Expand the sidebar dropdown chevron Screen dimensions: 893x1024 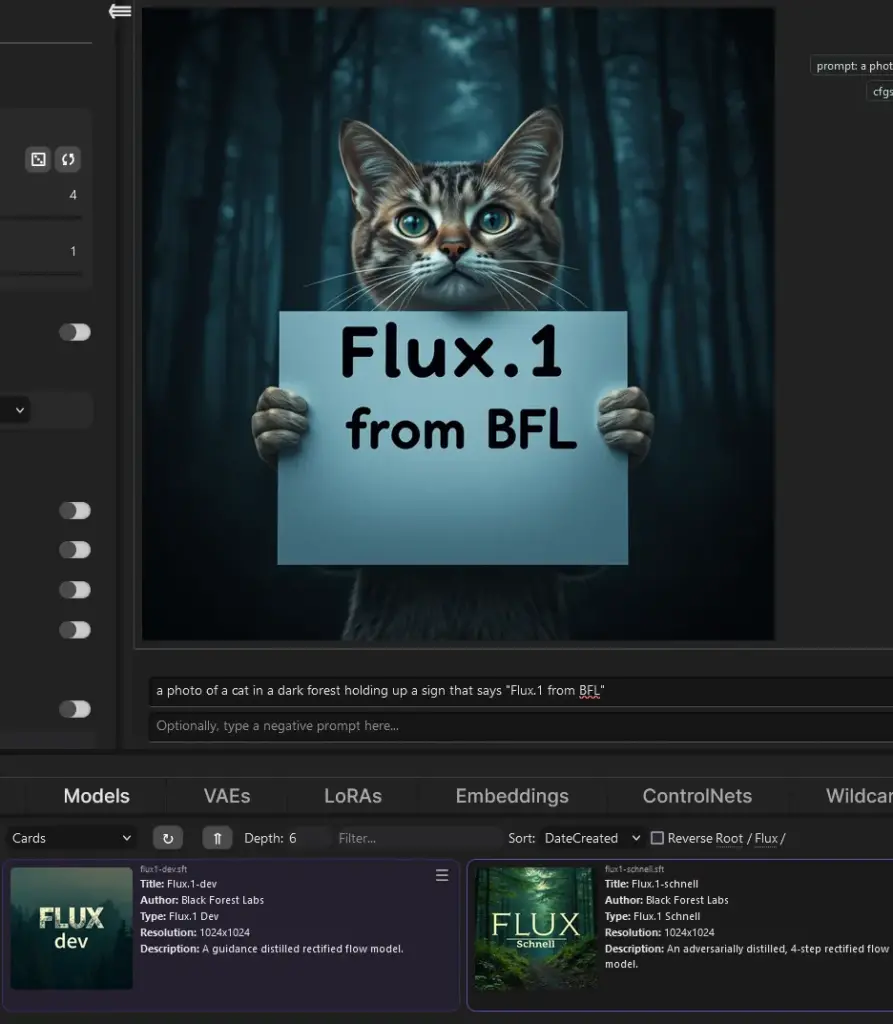pyautogui.click(x=20, y=410)
